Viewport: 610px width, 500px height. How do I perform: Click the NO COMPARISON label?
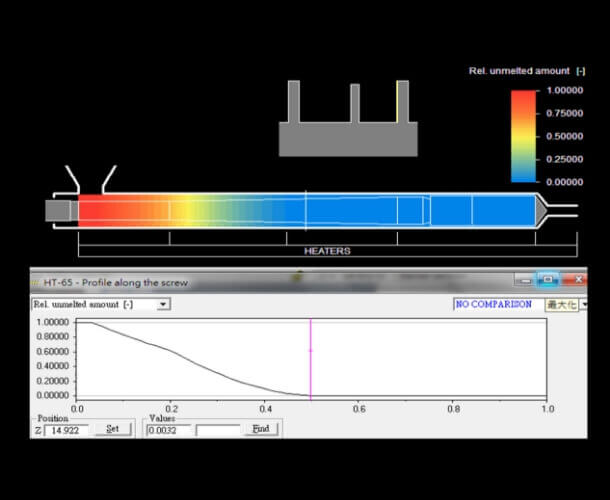click(494, 304)
